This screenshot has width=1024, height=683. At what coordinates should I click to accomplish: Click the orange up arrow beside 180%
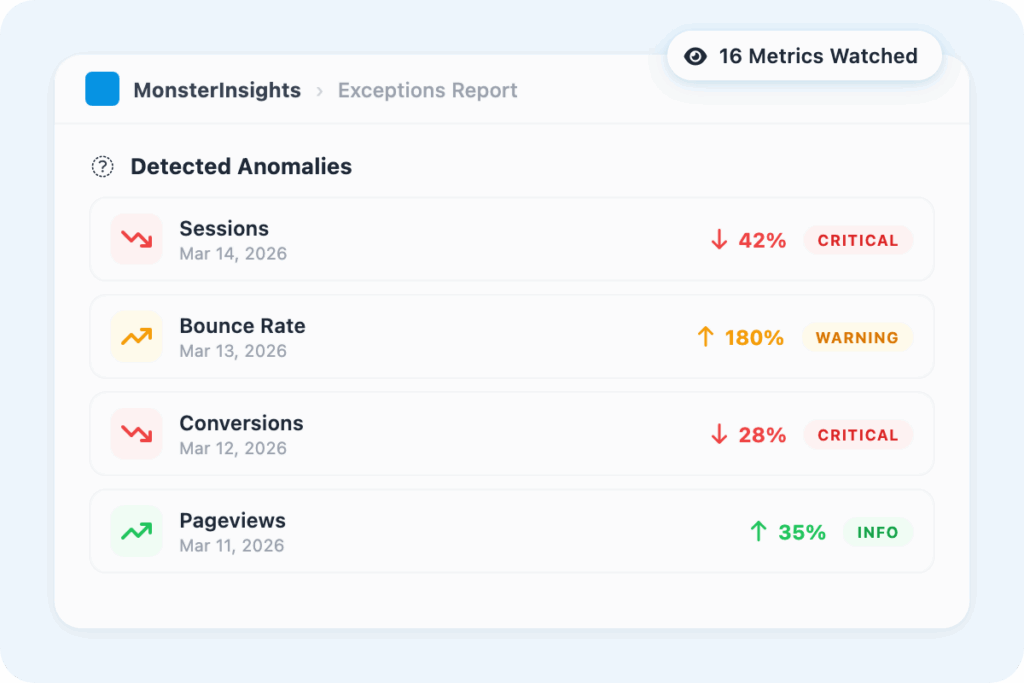point(705,337)
